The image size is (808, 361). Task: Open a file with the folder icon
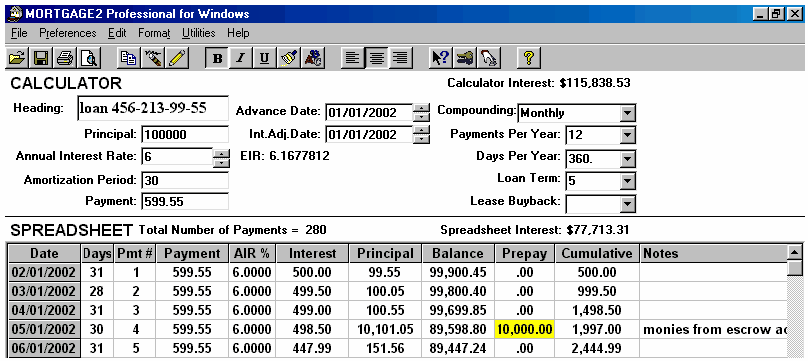[x=18, y=59]
